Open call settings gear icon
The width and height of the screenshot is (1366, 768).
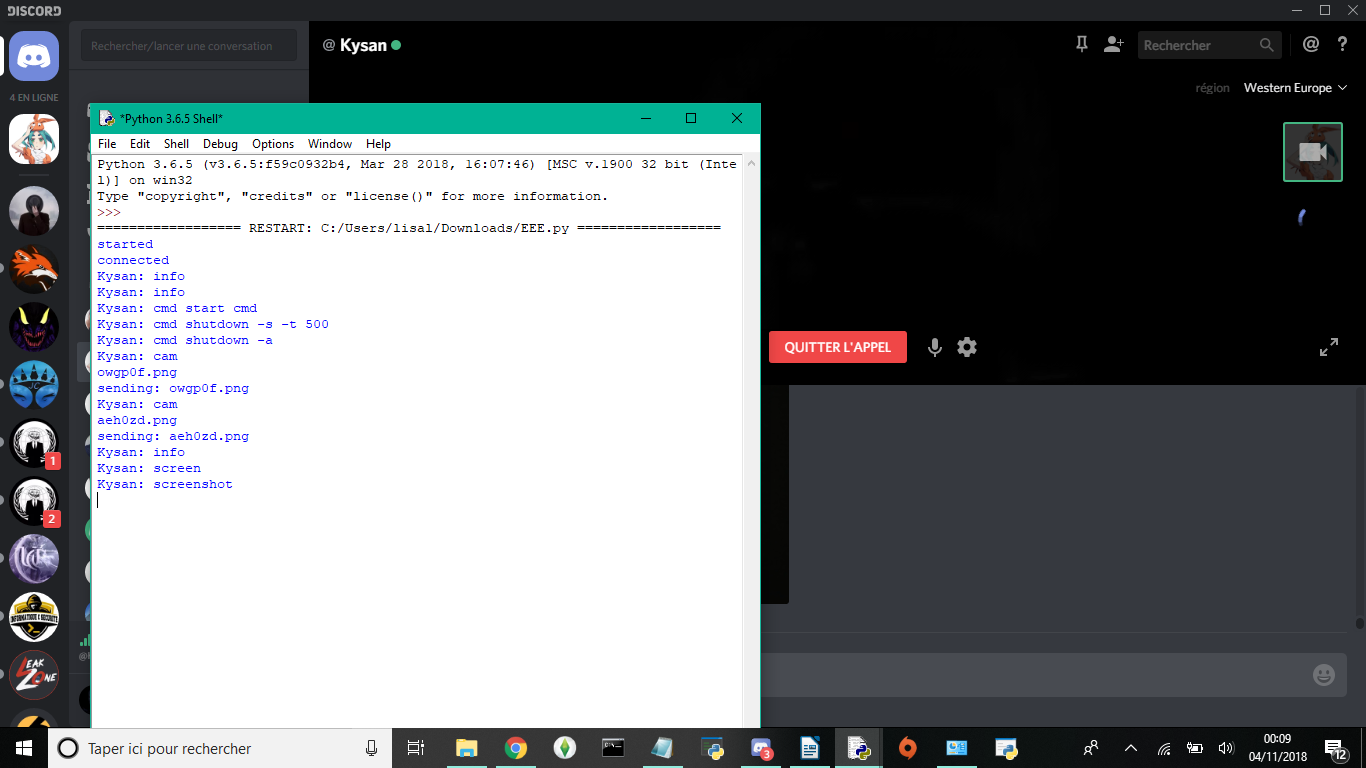click(966, 347)
